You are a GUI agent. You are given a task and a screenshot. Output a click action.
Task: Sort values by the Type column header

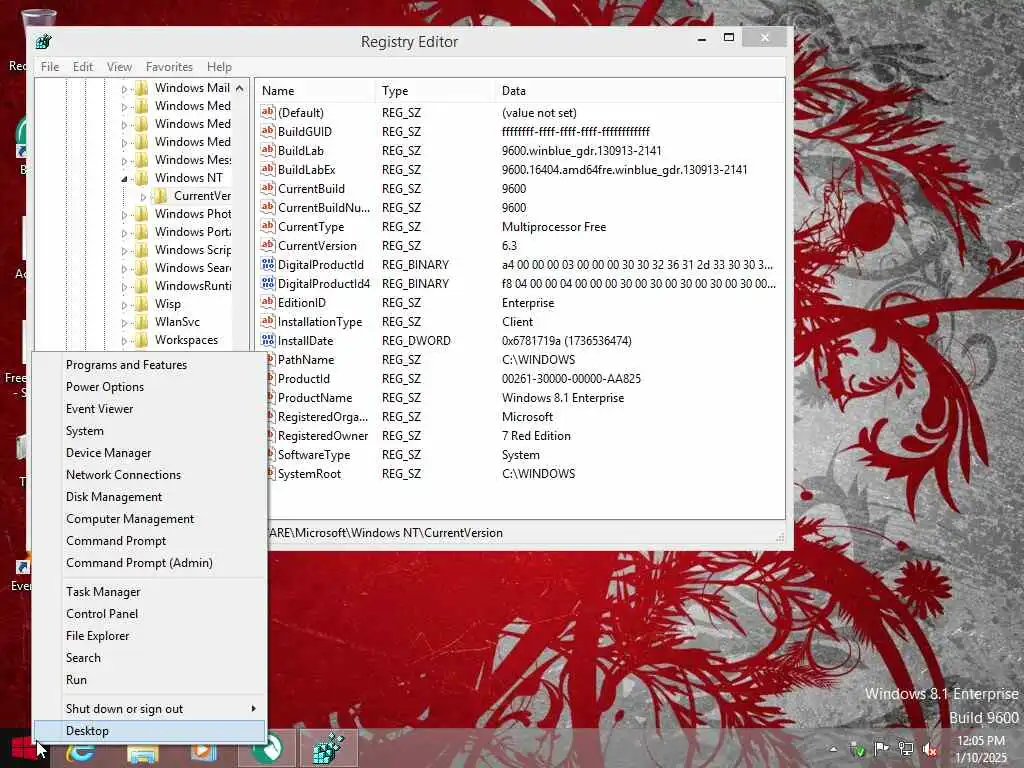pos(434,91)
